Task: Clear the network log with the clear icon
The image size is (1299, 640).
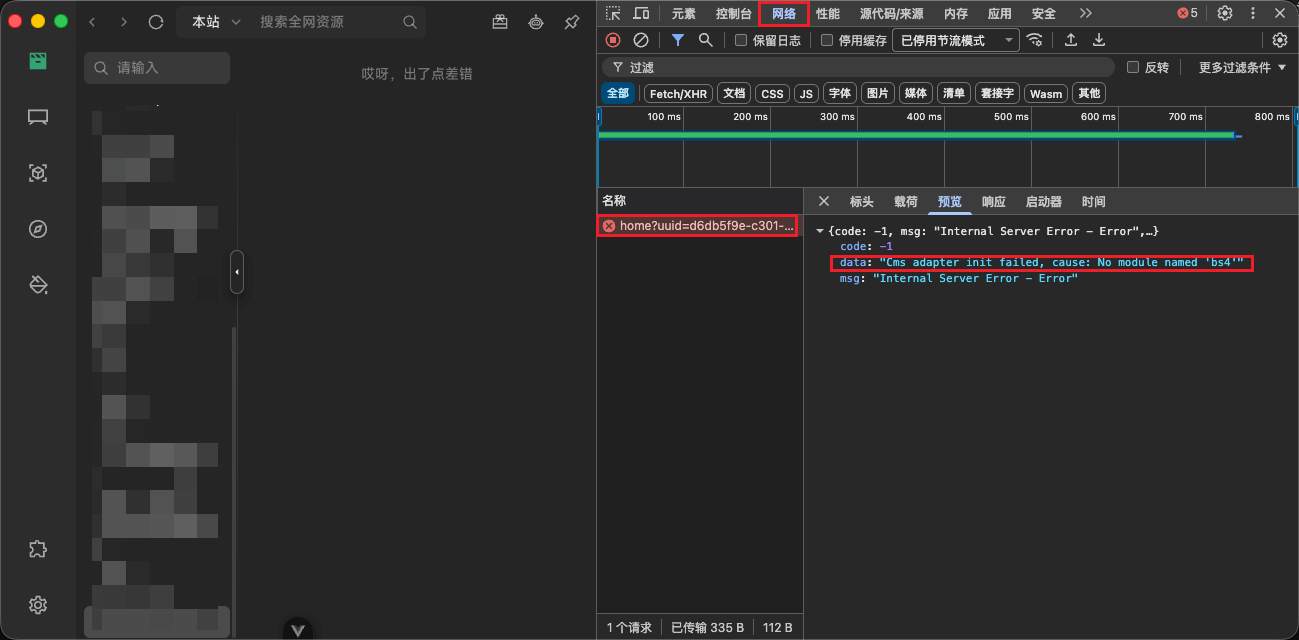Action: pyautogui.click(x=640, y=40)
